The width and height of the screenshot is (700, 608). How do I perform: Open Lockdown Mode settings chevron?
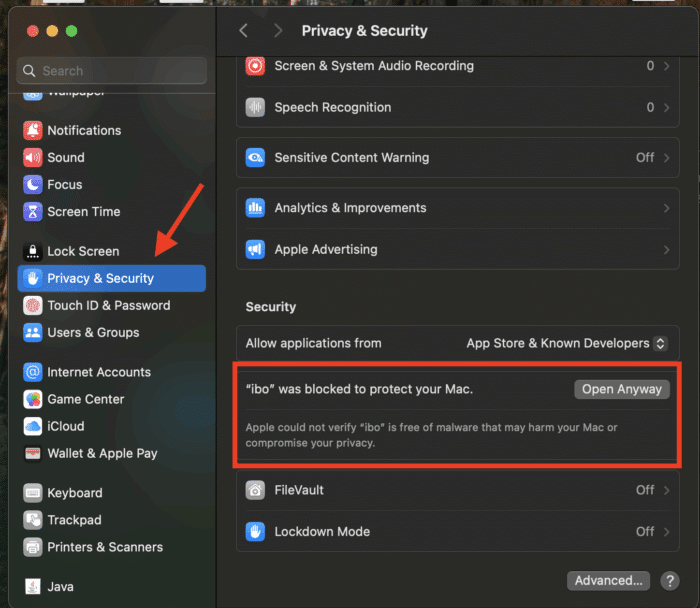[x=667, y=532]
